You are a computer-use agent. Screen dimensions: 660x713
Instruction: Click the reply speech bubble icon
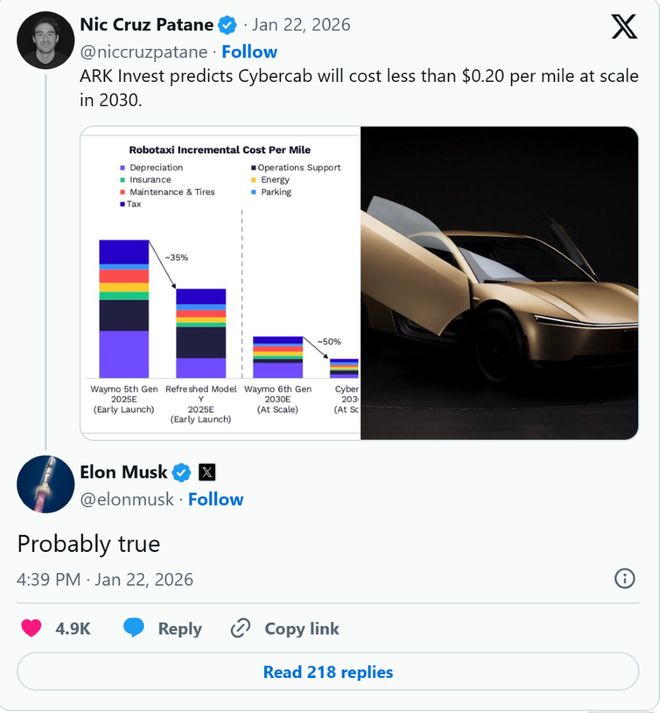(135, 628)
